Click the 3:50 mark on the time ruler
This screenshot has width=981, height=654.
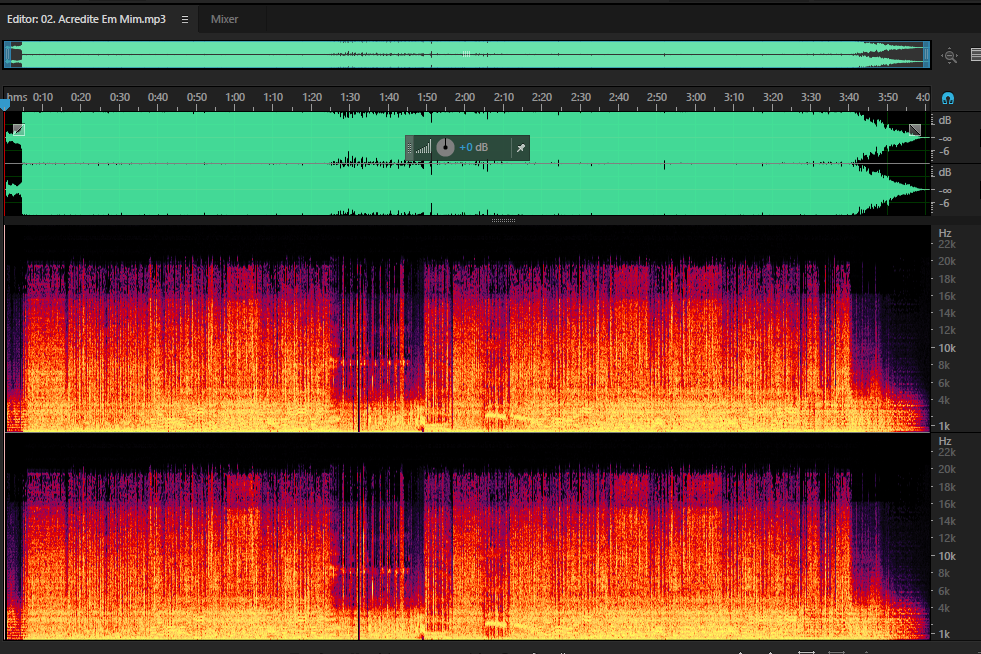click(x=888, y=97)
